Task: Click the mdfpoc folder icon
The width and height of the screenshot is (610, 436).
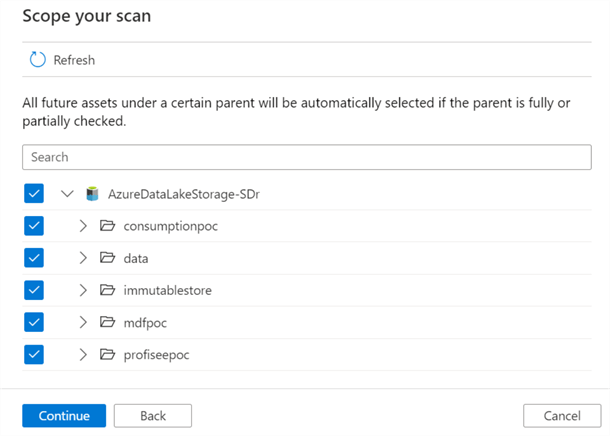Action: (x=109, y=322)
